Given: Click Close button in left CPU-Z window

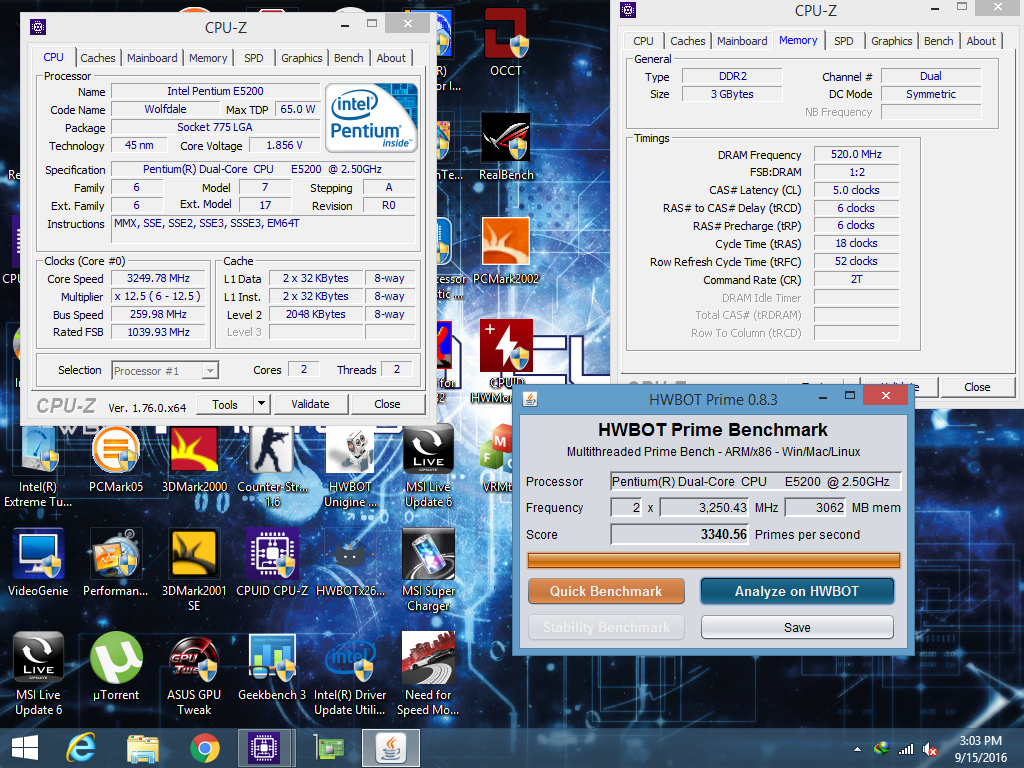Looking at the screenshot, I should pos(387,404).
